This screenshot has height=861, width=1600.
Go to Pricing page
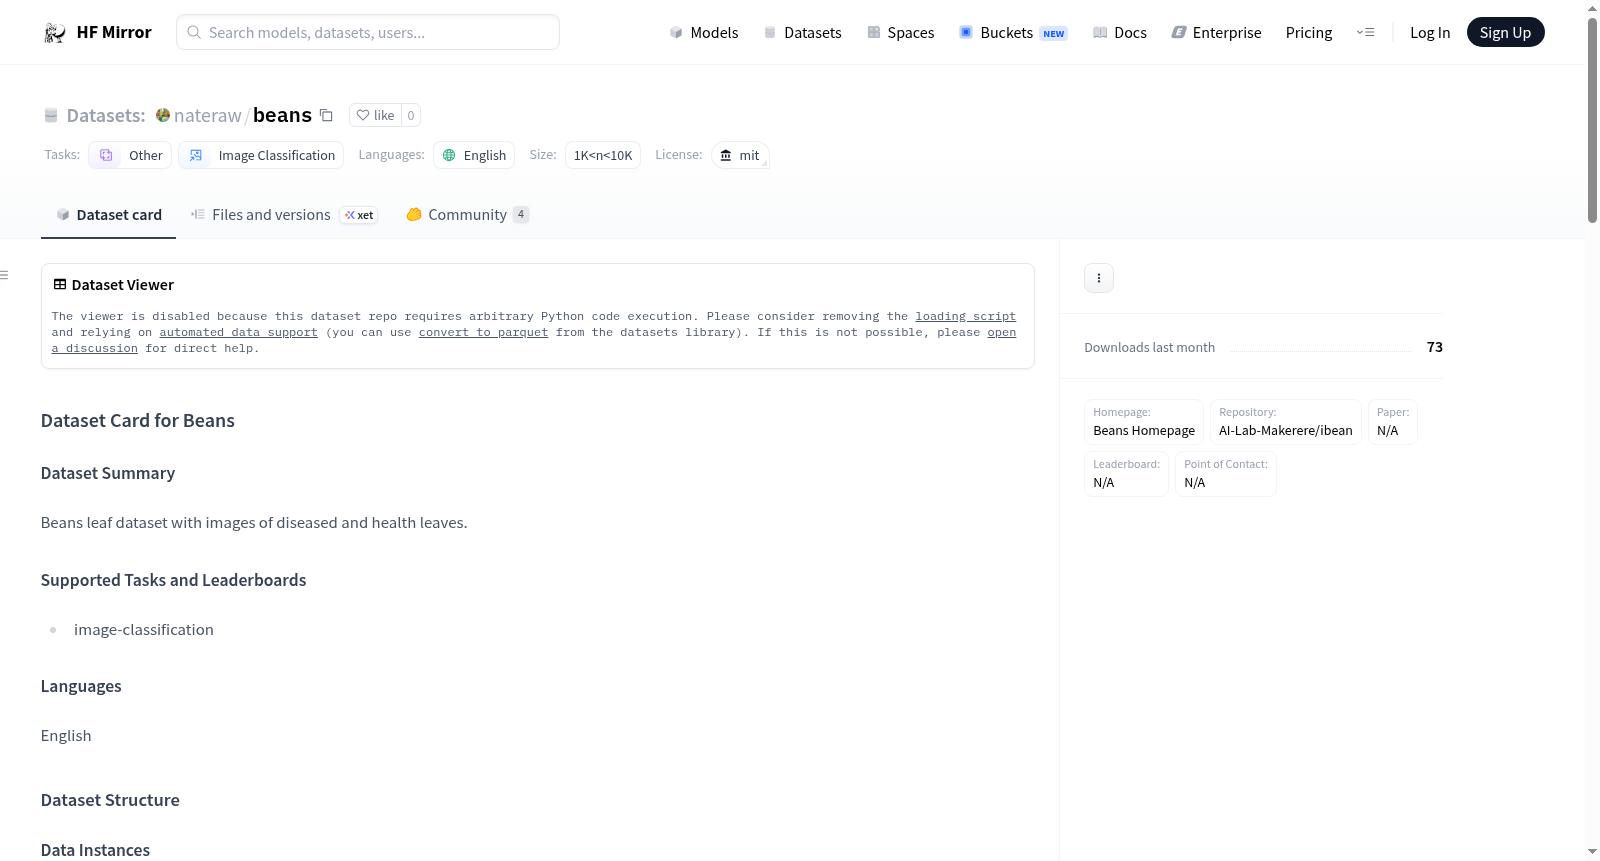coord(1309,32)
